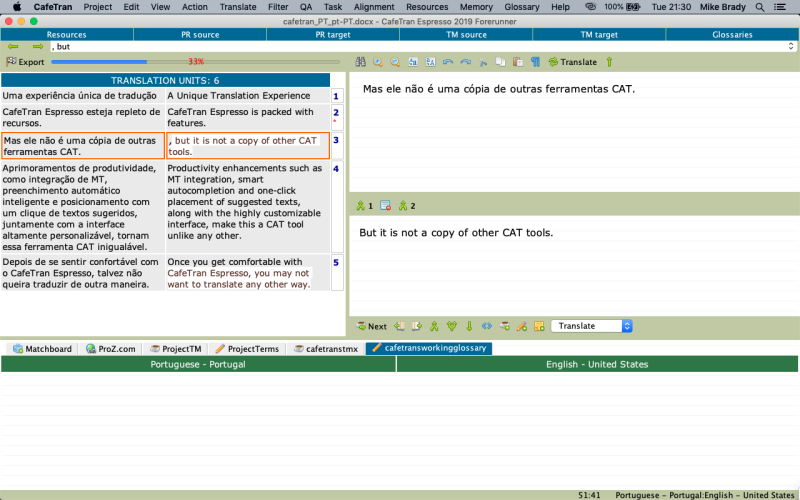This screenshot has height=500, width=800.
Task: Click the yellow add note icon
Action: click(539, 326)
